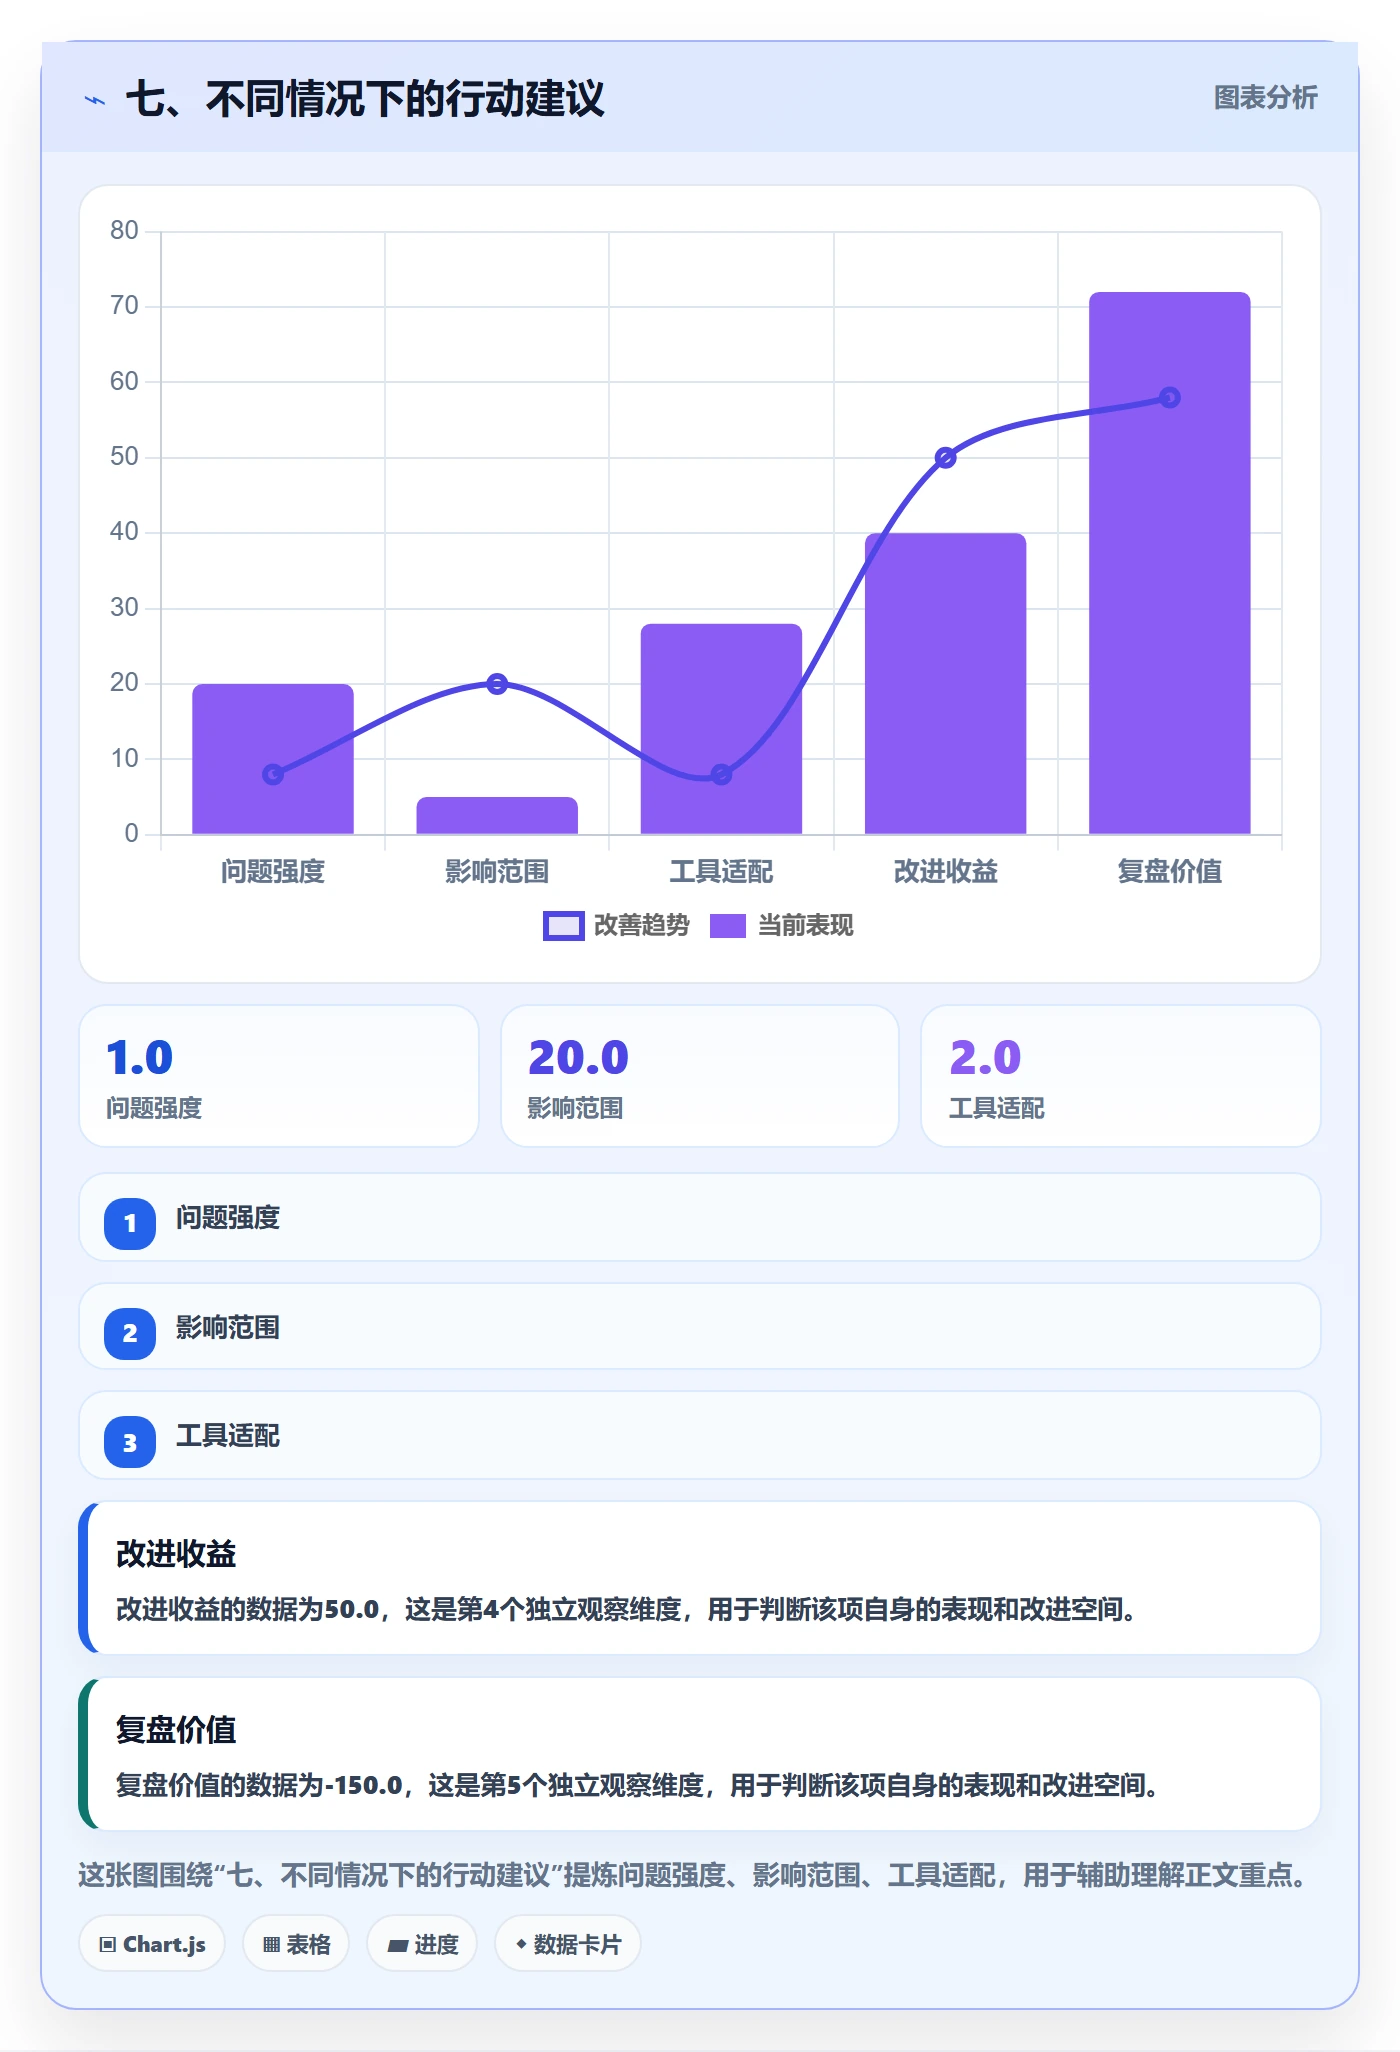Image resolution: width=1400 pixels, height=2052 pixels.
Task: Click the 表格 tag
Action: (x=296, y=1944)
